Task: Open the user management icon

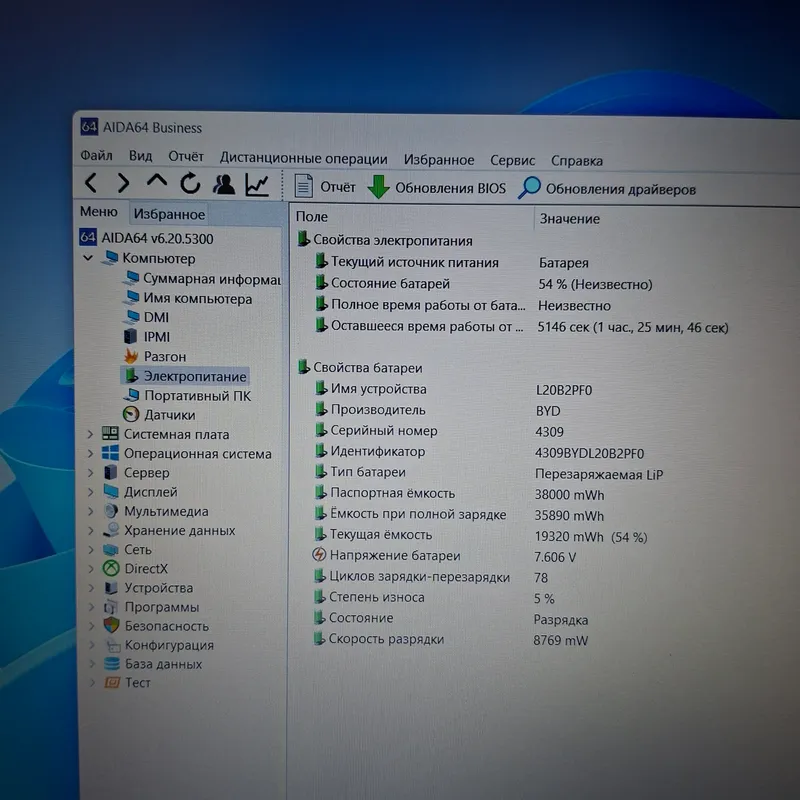Action: click(223, 184)
